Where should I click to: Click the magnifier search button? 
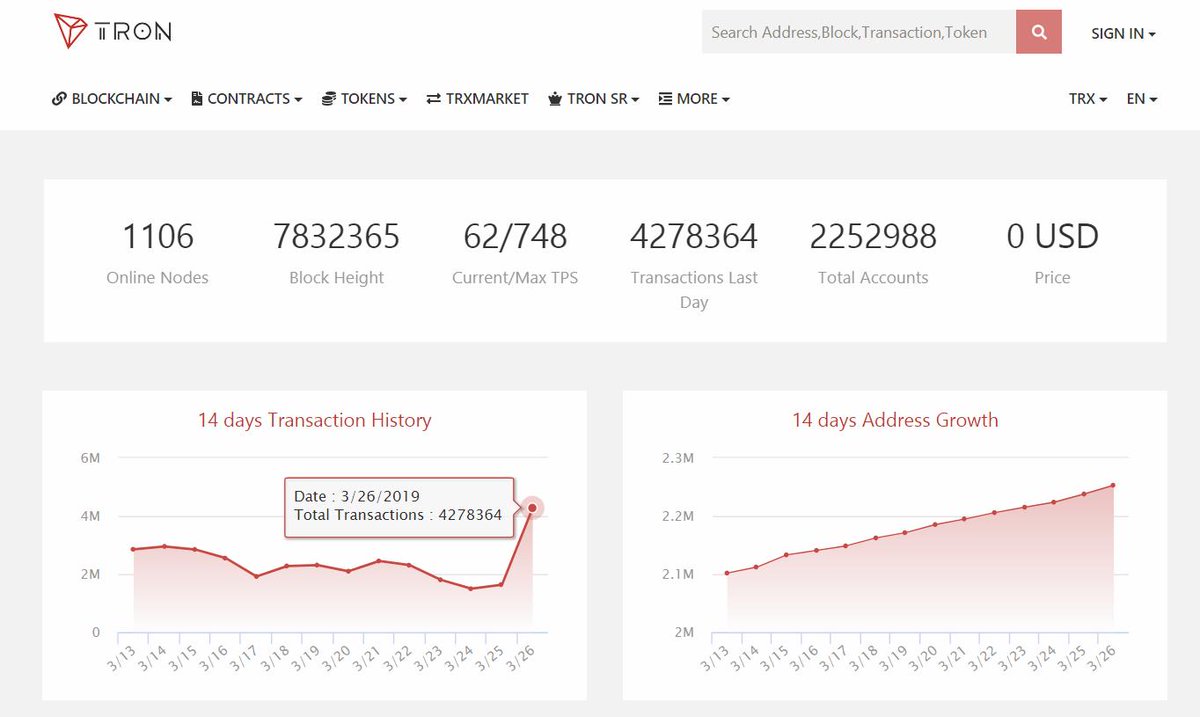click(x=1039, y=32)
